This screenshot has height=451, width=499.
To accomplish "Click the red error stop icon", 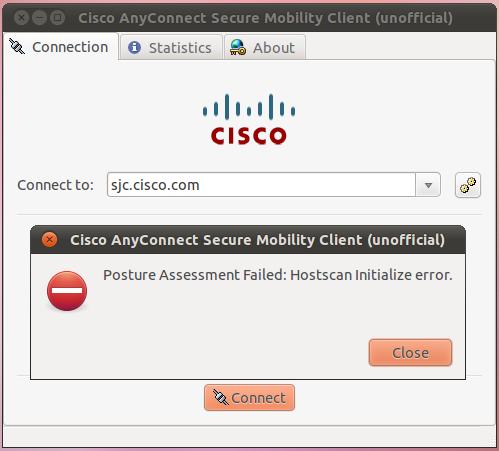I will [67, 291].
